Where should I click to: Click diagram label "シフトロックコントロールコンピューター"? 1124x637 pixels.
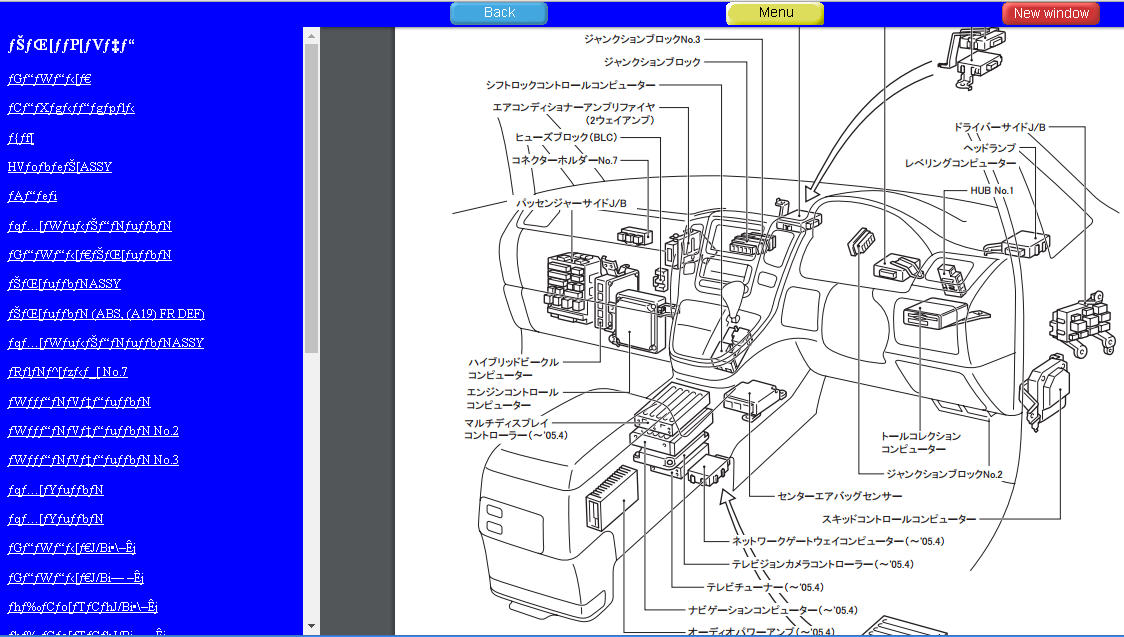pyautogui.click(x=571, y=85)
